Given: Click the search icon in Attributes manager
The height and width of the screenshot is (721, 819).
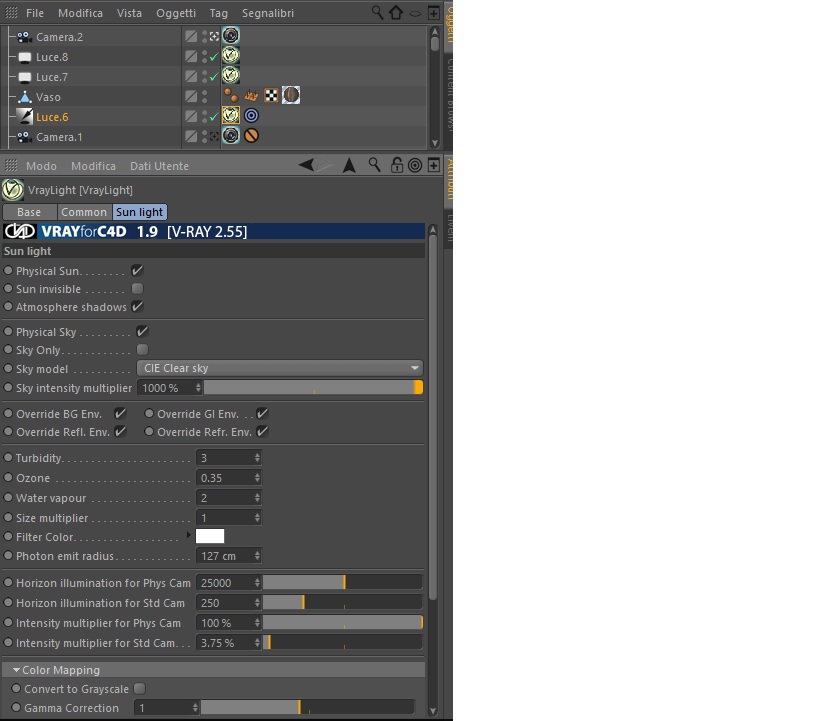Looking at the screenshot, I should pyautogui.click(x=374, y=165).
